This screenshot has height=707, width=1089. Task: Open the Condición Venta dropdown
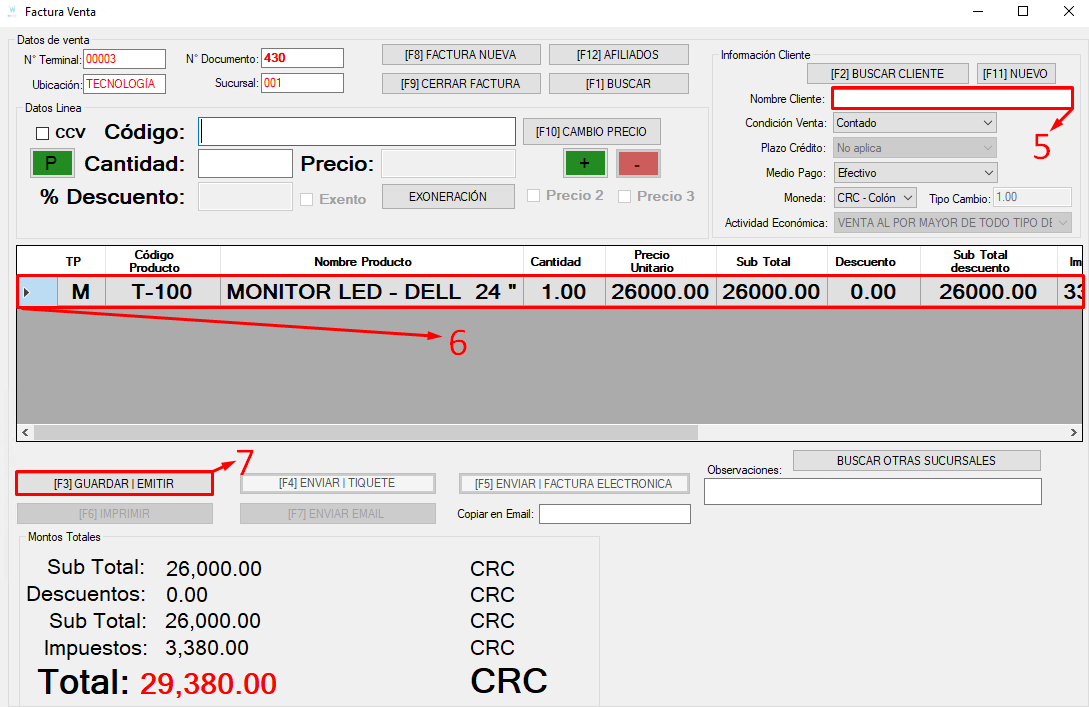915,123
